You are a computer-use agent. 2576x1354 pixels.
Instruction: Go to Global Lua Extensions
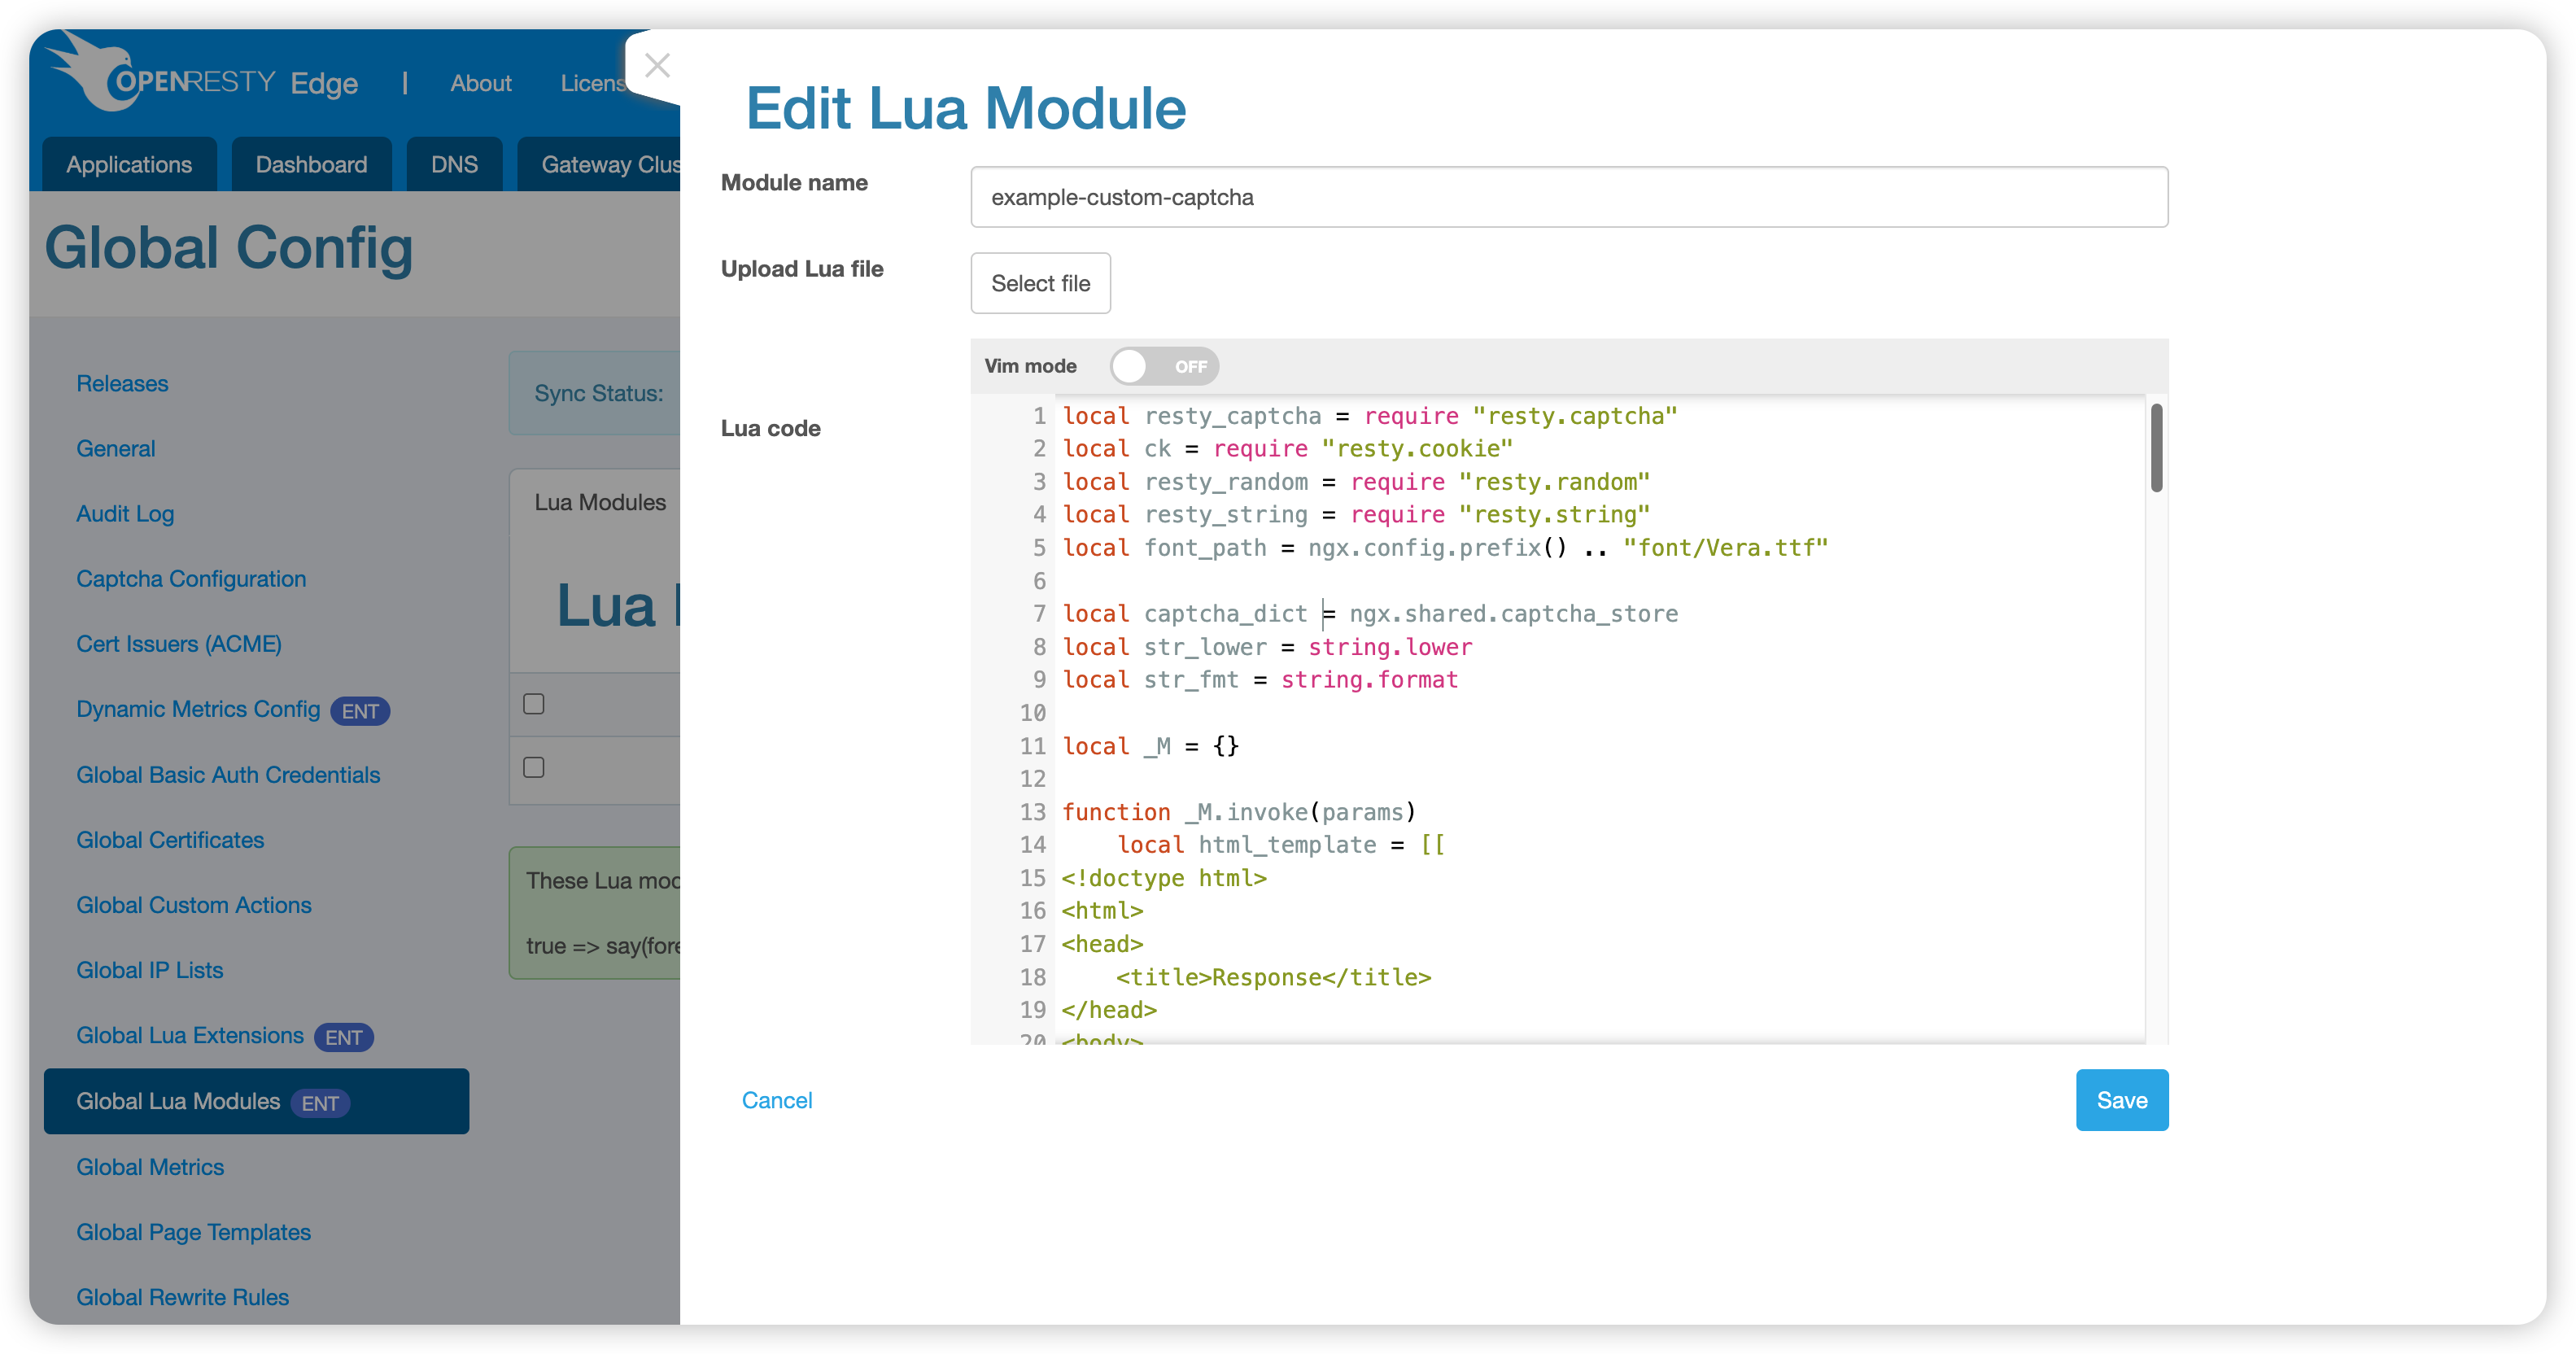pos(190,1035)
